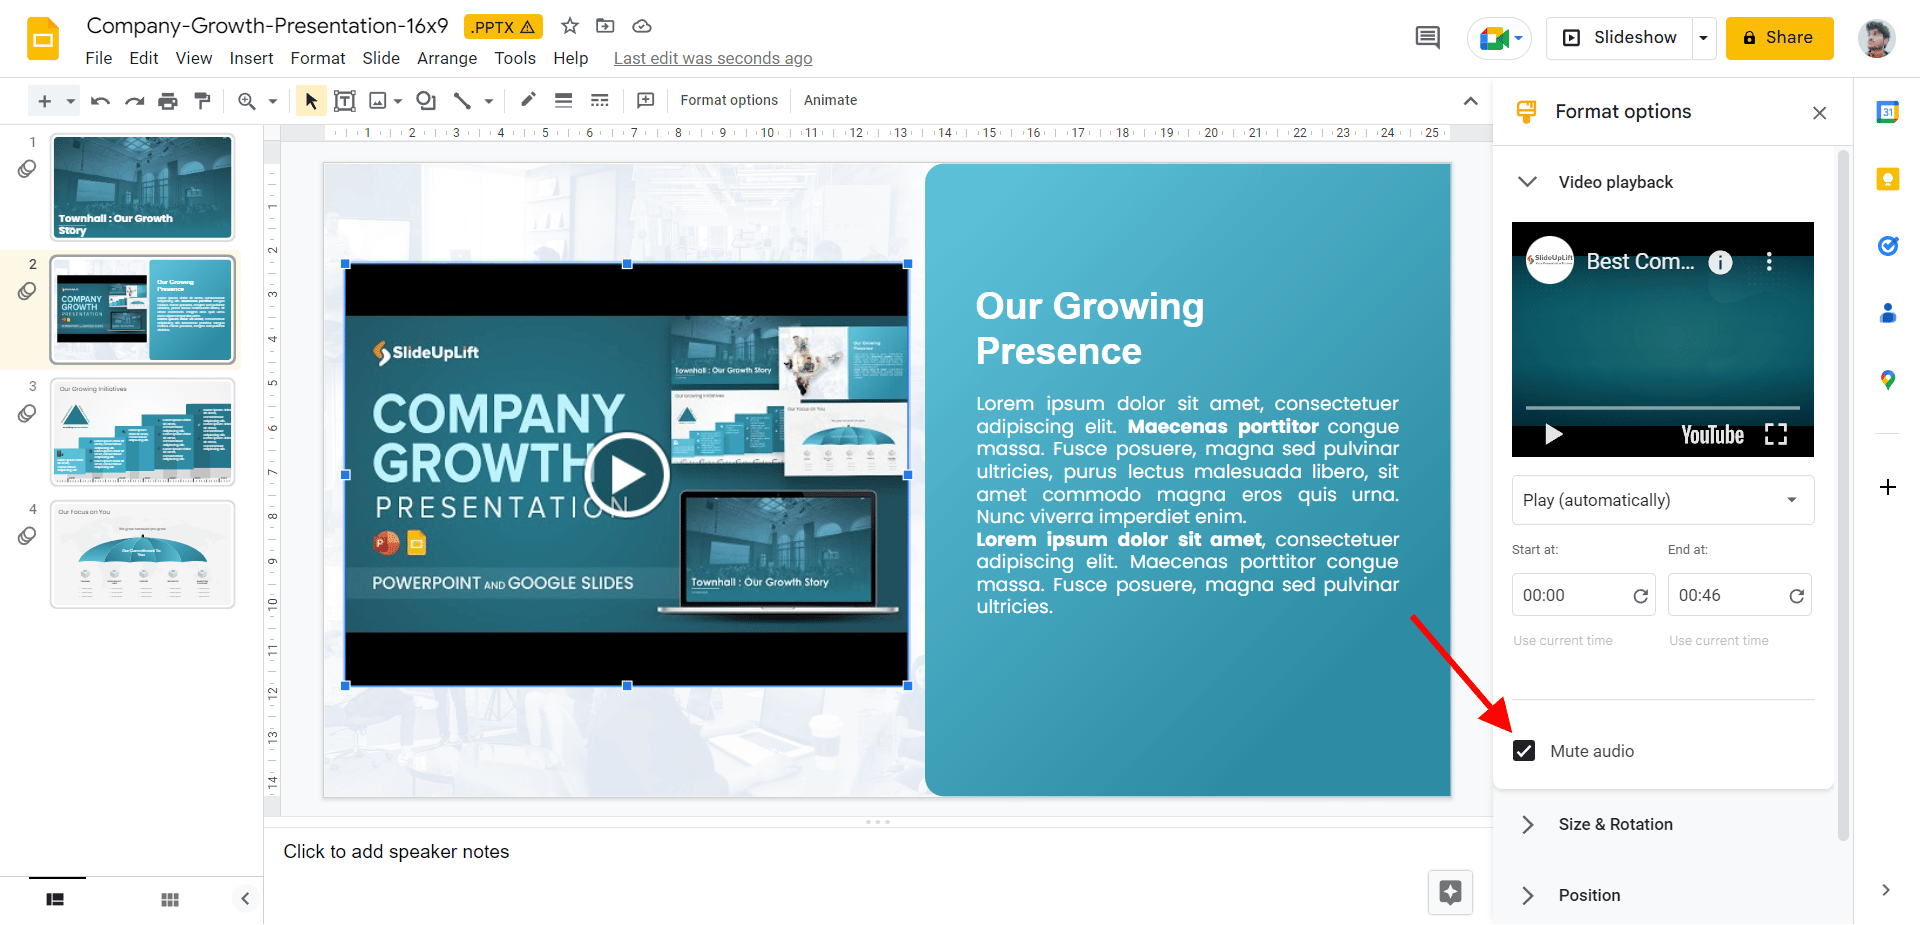
Task: Open the Insert image tool
Action: coord(379,100)
